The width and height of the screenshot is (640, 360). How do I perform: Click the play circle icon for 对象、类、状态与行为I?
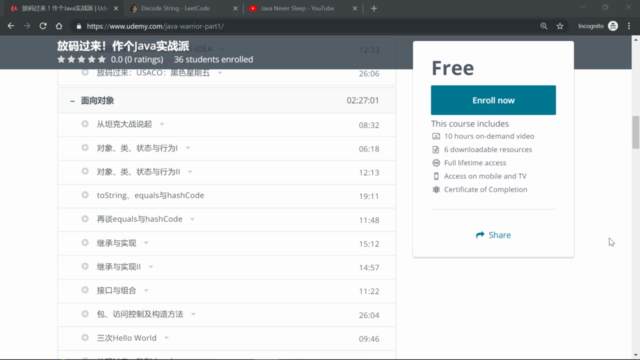click(x=85, y=147)
